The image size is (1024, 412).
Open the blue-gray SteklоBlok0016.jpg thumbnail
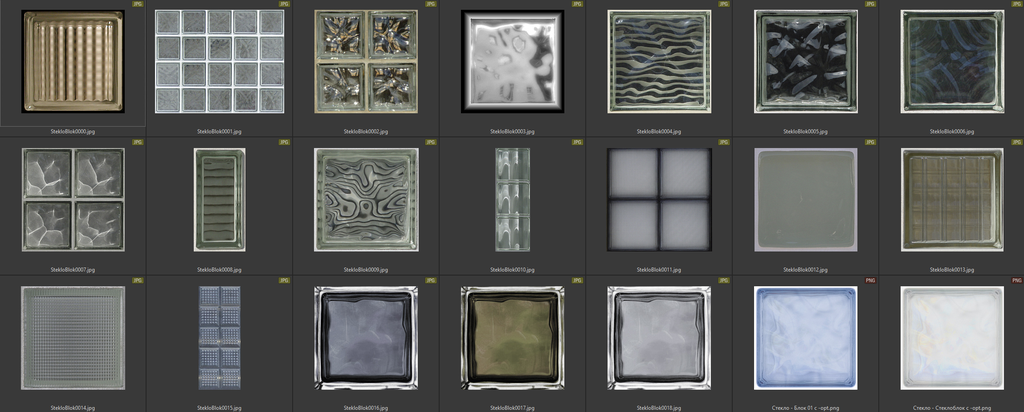coord(365,338)
